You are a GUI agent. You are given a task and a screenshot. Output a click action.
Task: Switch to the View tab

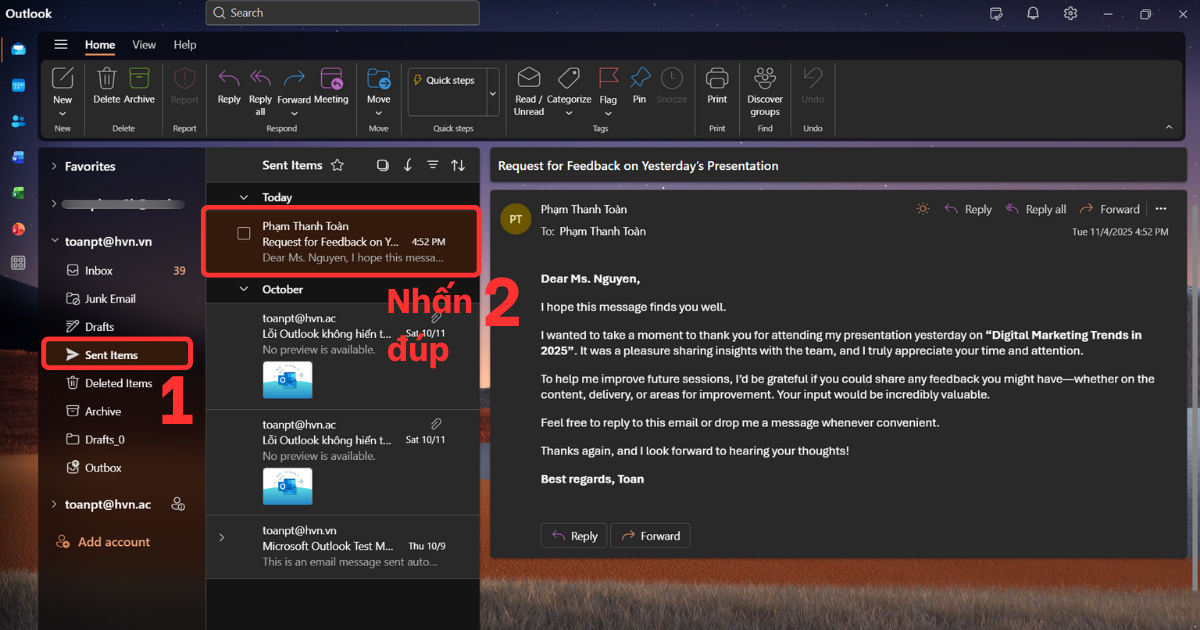point(144,45)
